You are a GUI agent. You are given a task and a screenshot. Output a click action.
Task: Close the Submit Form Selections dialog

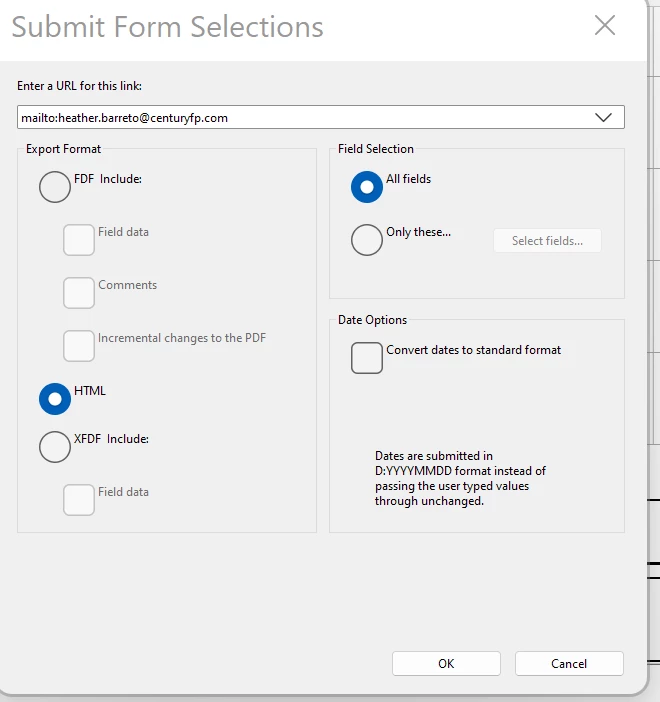click(605, 26)
